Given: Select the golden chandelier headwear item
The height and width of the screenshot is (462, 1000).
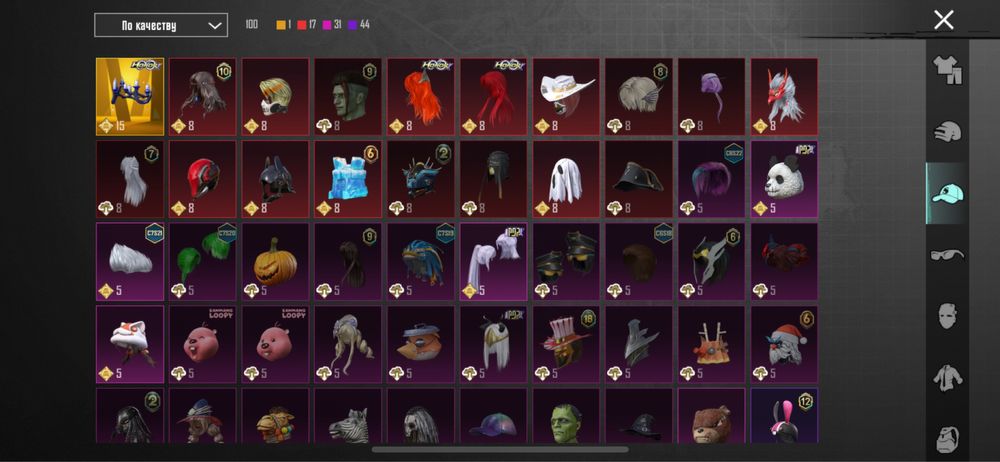Looking at the screenshot, I should pyautogui.click(x=130, y=97).
